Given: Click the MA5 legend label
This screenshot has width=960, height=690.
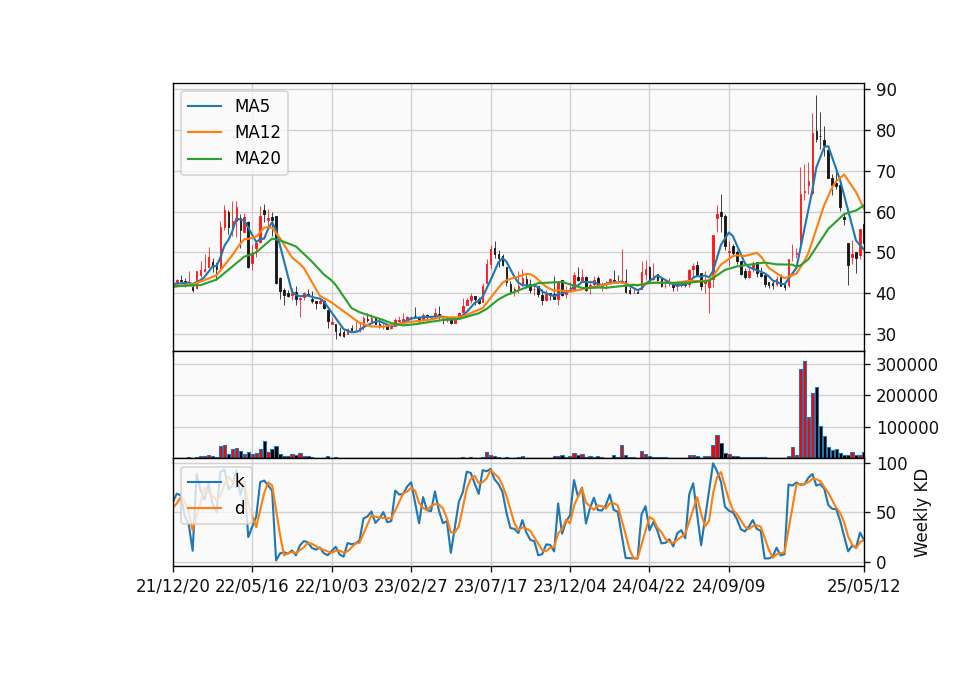Looking at the screenshot, I should pos(252,106).
